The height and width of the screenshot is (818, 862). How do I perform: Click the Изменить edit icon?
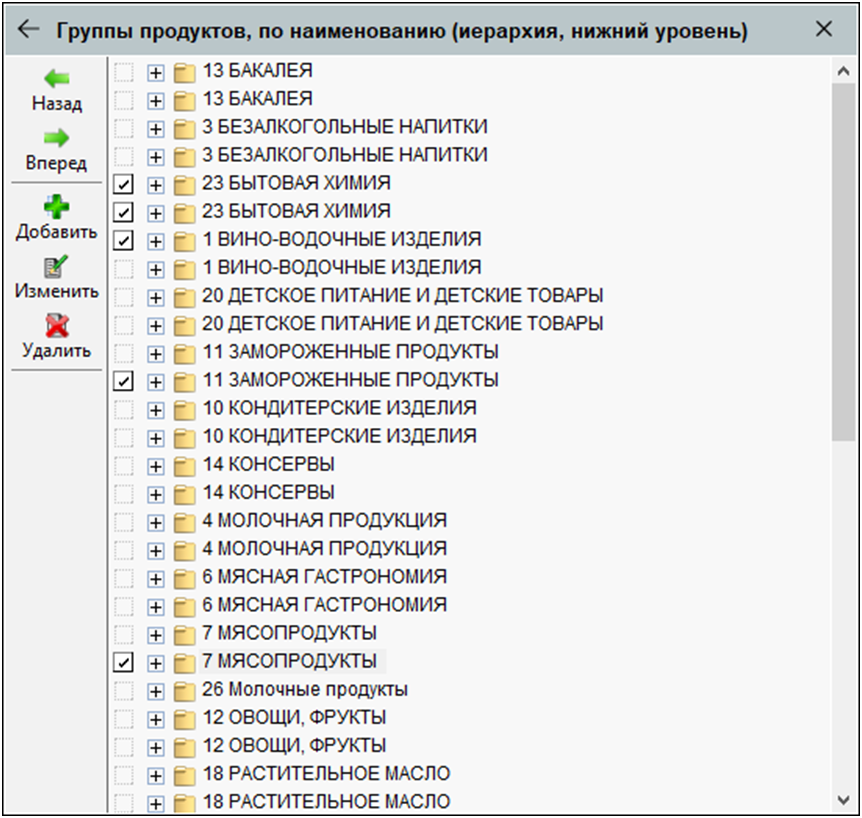click(56, 267)
